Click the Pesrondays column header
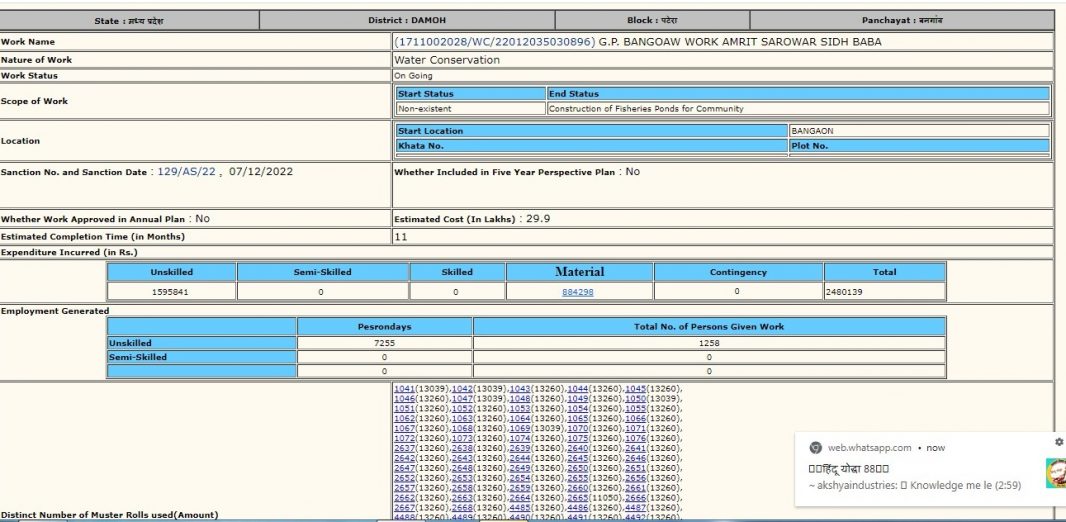This screenshot has height=522, width=1066. (x=384, y=326)
